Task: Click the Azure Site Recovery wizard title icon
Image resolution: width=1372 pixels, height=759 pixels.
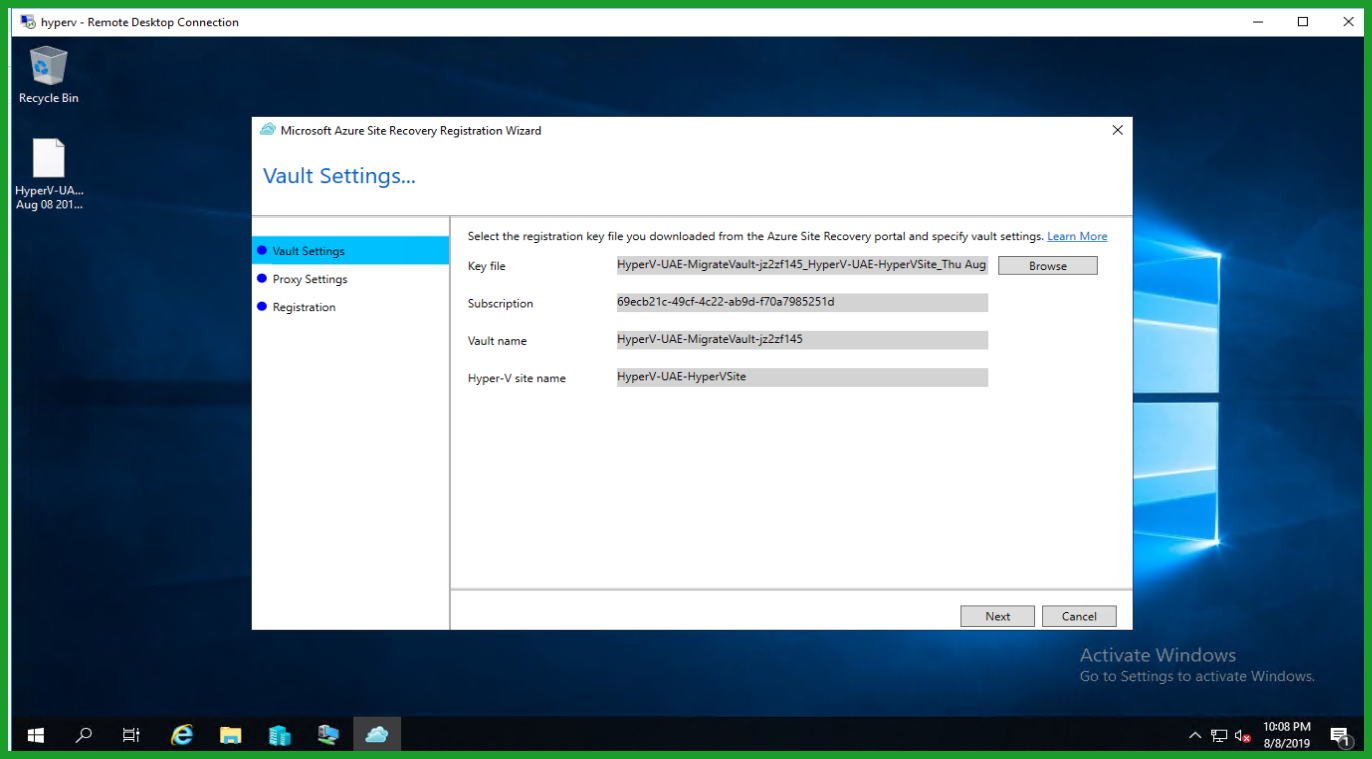Action: point(268,130)
